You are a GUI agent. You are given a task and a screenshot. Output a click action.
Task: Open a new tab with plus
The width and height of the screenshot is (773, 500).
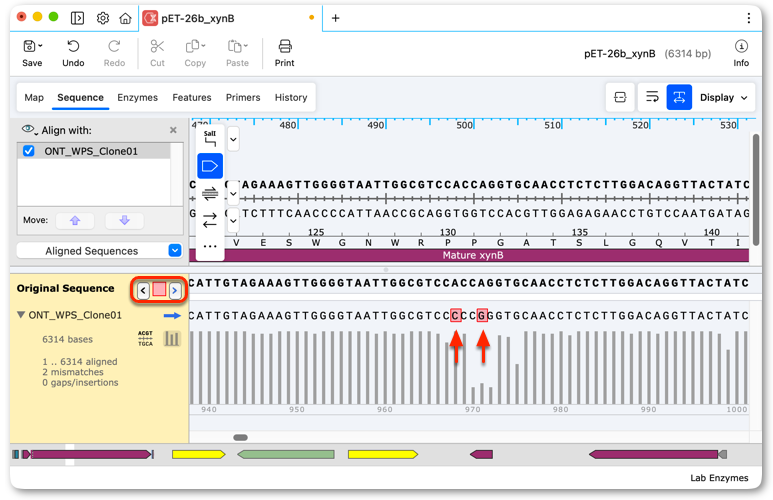335,18
